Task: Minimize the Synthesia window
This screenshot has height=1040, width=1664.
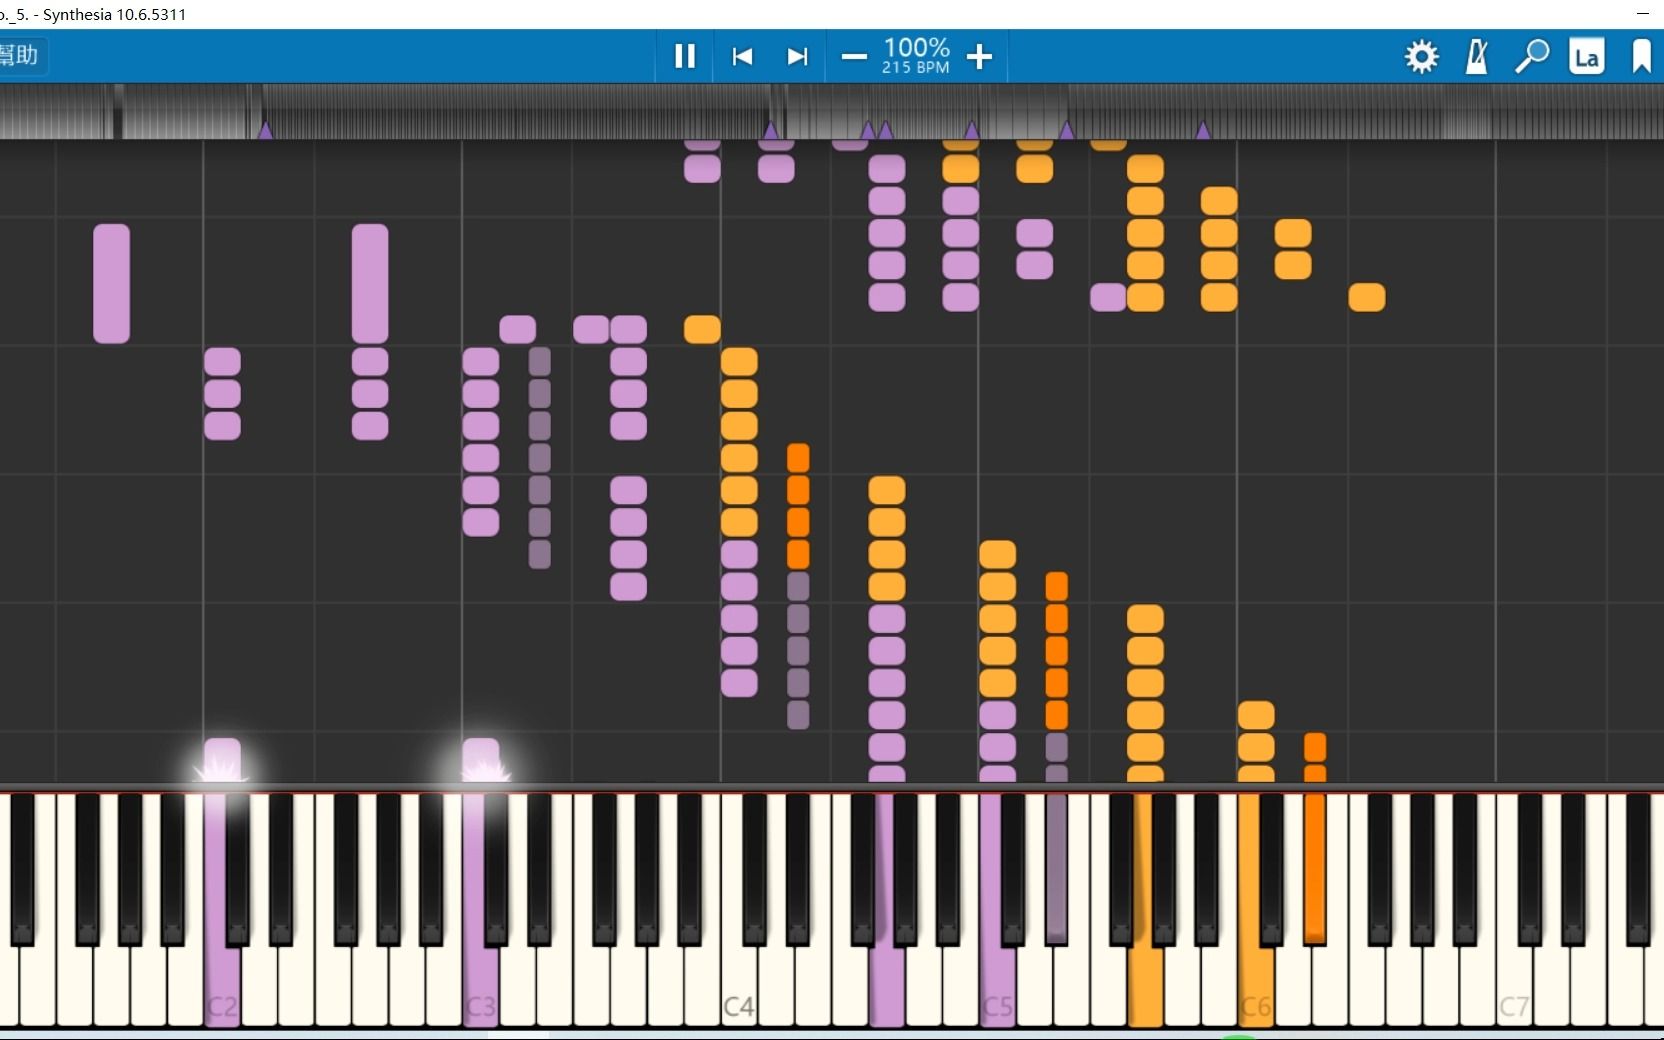Action: (1643, 14)
